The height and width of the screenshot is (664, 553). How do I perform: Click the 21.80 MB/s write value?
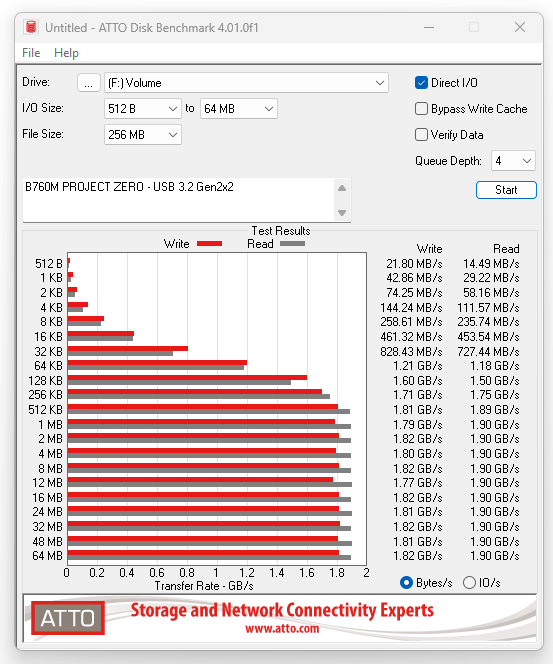pos(414,263)
